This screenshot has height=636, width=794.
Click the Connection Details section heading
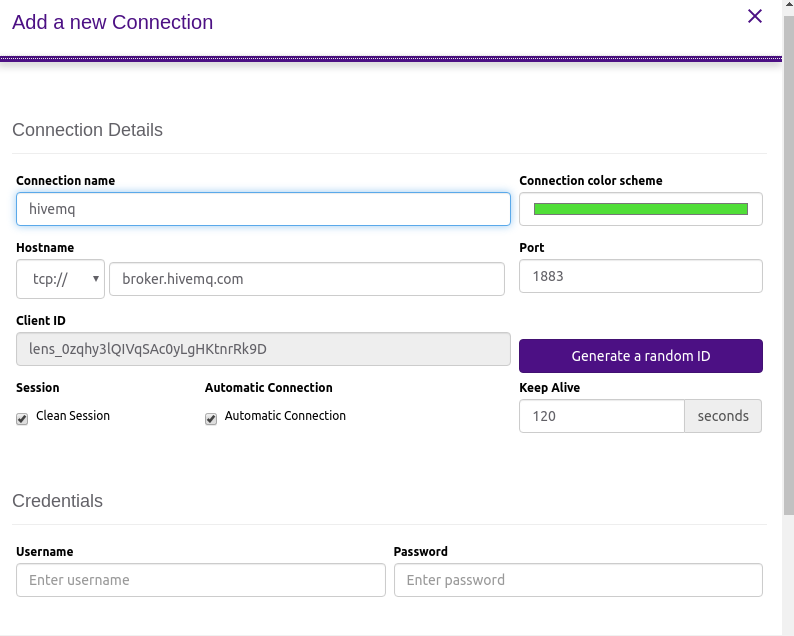tap(87, 130)
